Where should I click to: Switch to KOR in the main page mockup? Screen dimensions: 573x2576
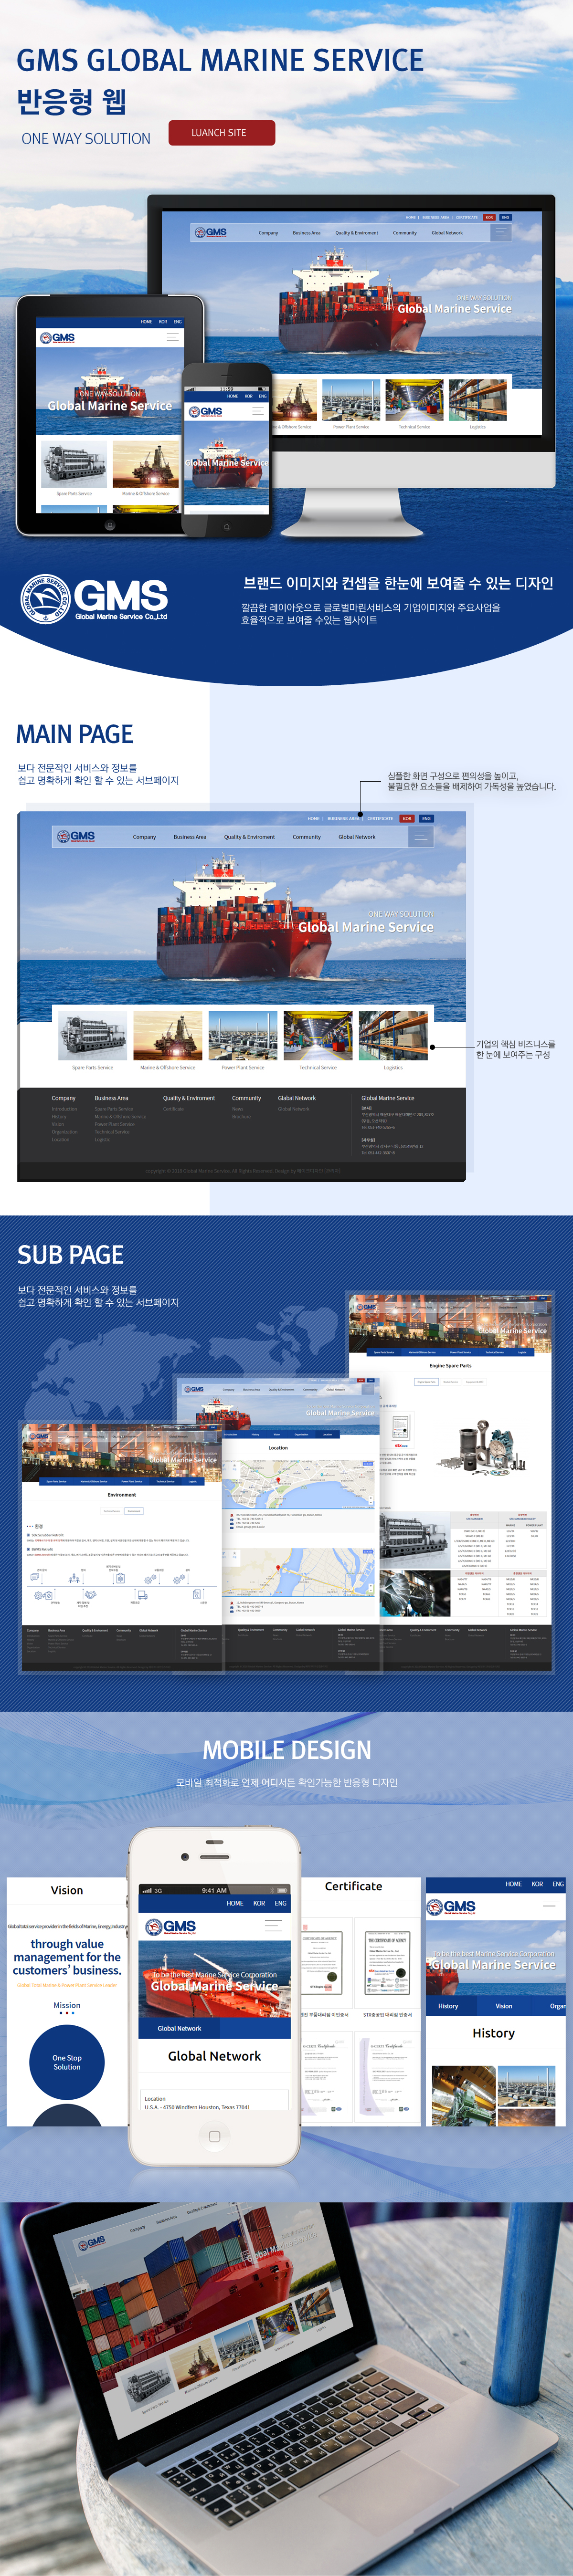407,818
